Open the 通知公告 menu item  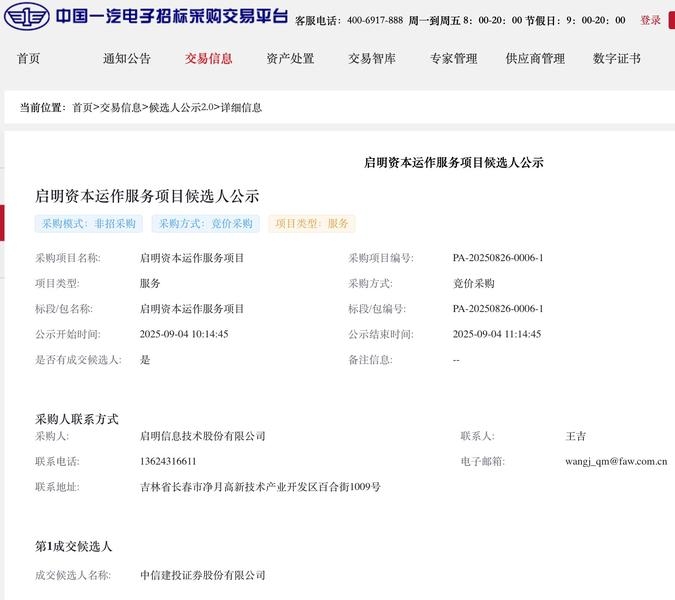127,59
